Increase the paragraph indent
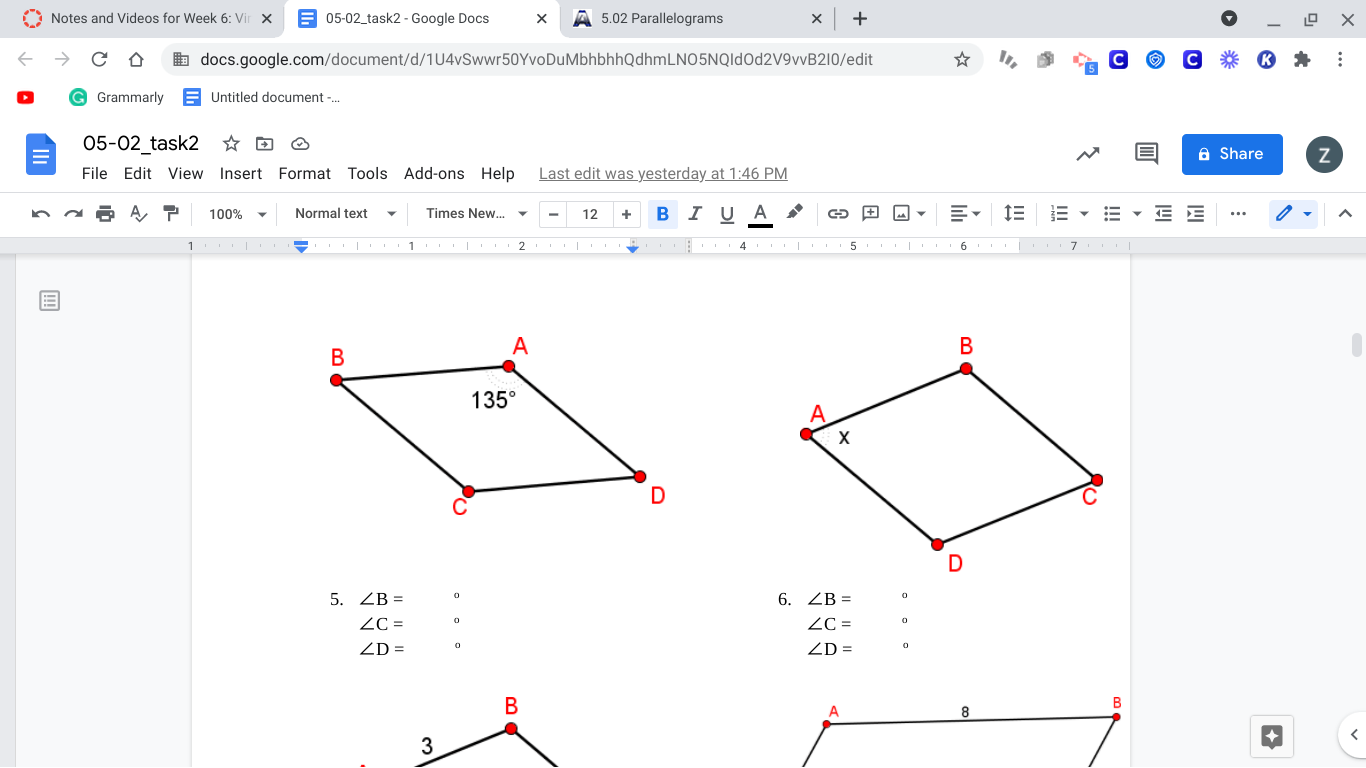 pos(1195,214)
